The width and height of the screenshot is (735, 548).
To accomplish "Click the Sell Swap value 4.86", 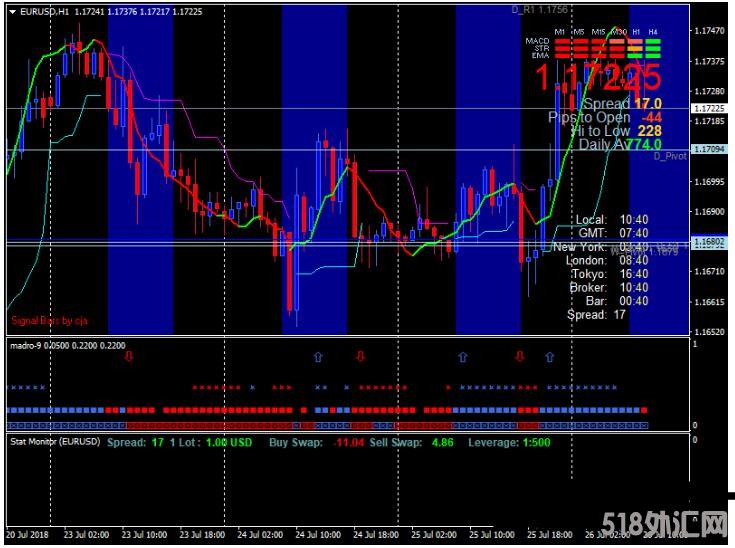I will [442, 443].
